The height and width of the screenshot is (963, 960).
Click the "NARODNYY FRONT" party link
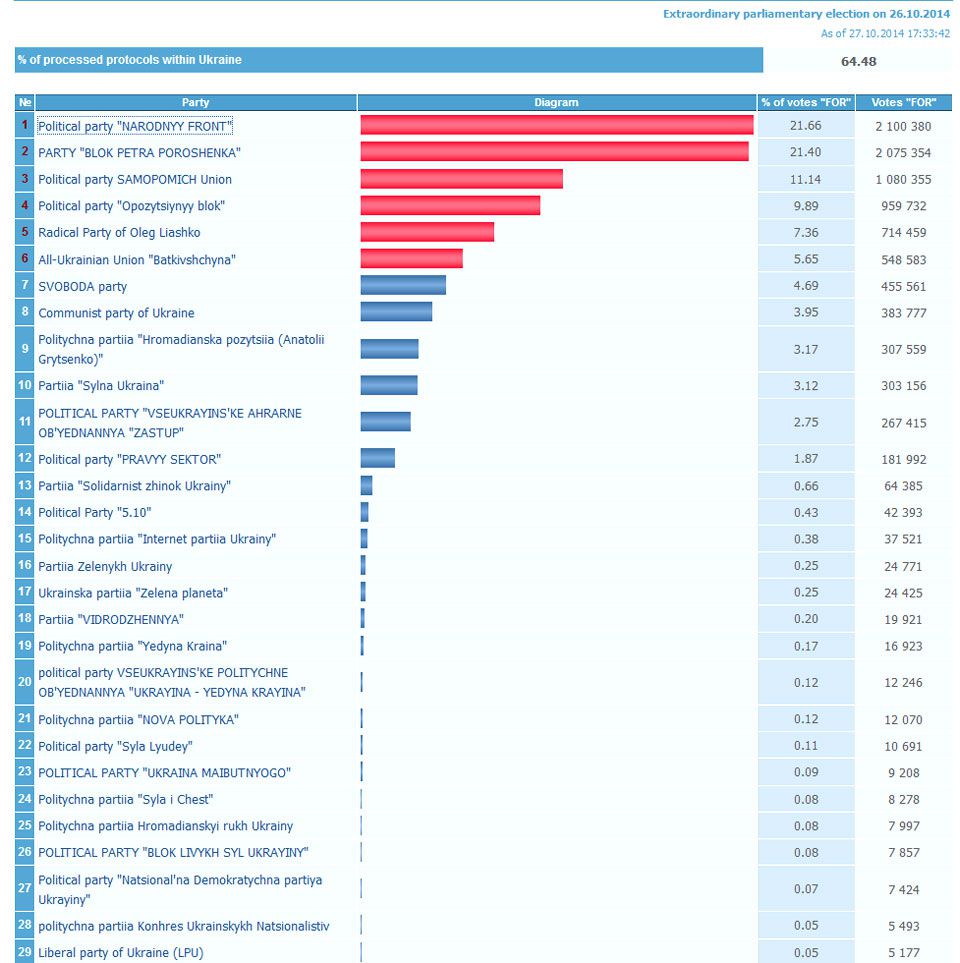[135, 126]
